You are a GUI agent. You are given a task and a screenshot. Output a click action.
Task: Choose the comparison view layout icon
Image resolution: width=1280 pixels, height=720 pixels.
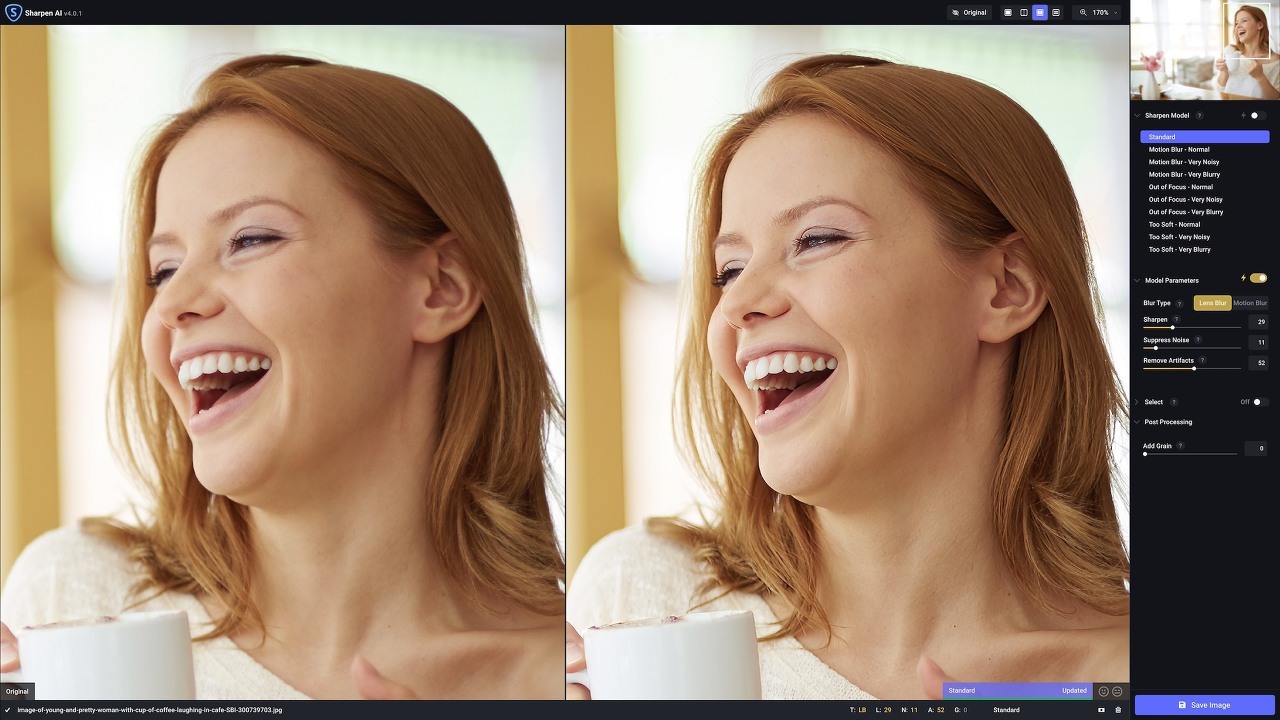[x=1056, y=13]
